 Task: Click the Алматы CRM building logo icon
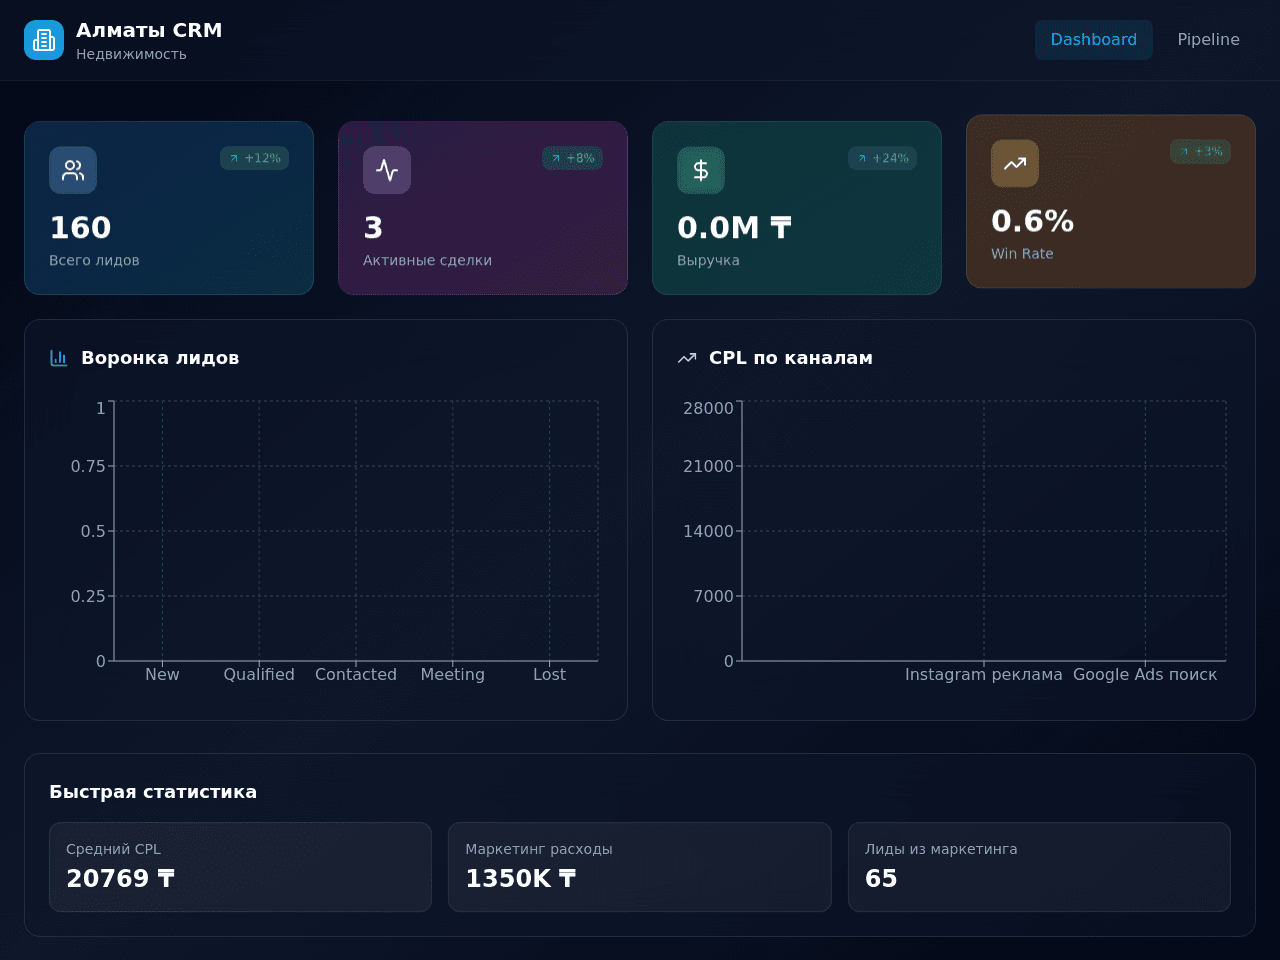click(x=44, y=40)
